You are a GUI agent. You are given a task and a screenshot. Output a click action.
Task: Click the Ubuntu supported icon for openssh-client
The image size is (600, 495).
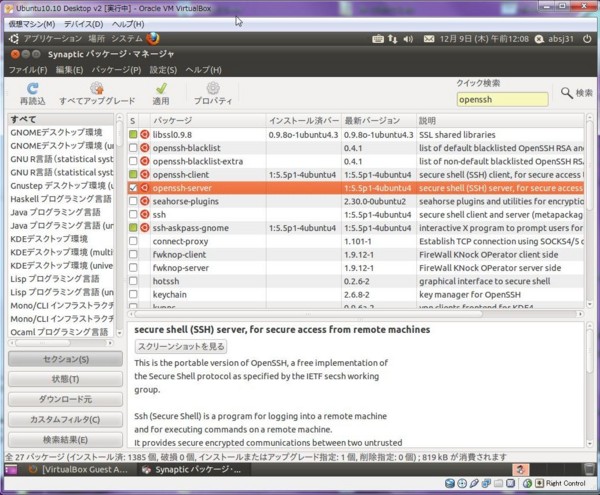145,174
